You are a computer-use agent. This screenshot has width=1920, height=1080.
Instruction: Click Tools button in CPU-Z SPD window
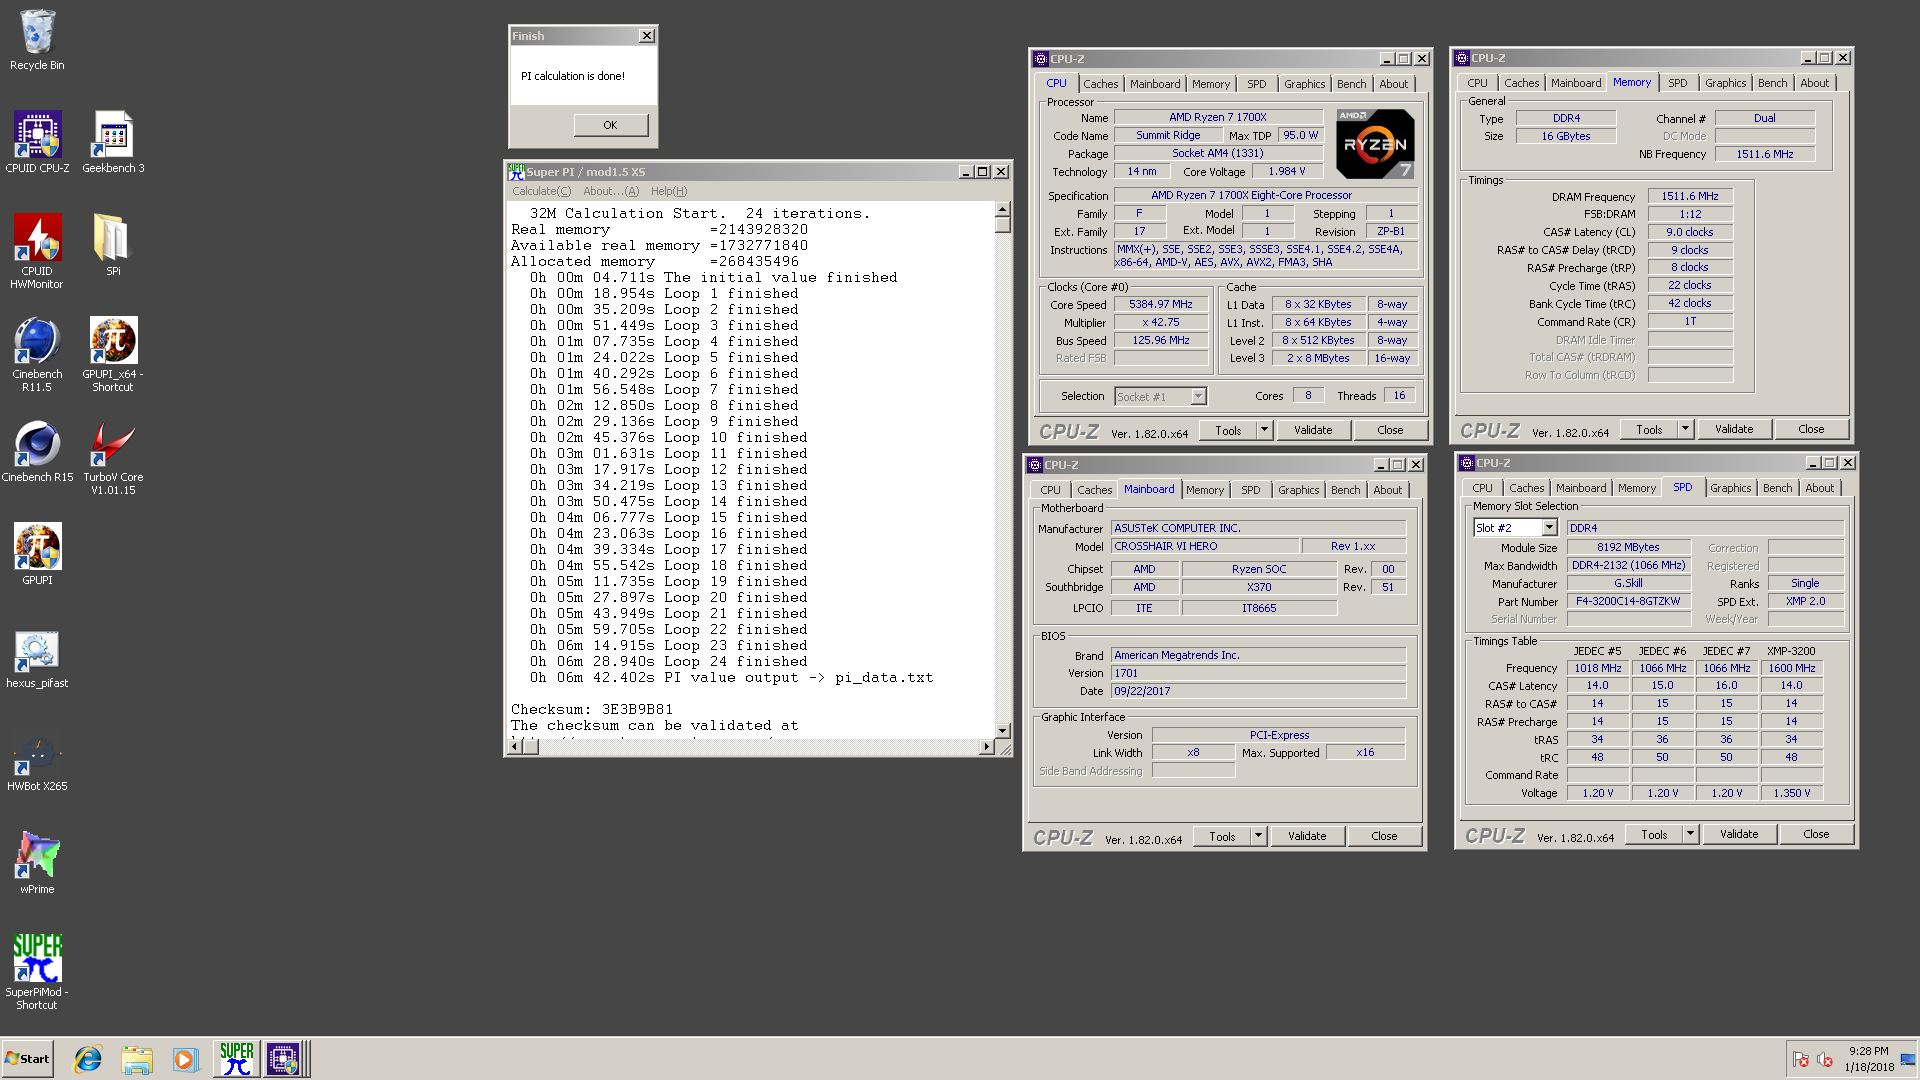[1654, 834]
